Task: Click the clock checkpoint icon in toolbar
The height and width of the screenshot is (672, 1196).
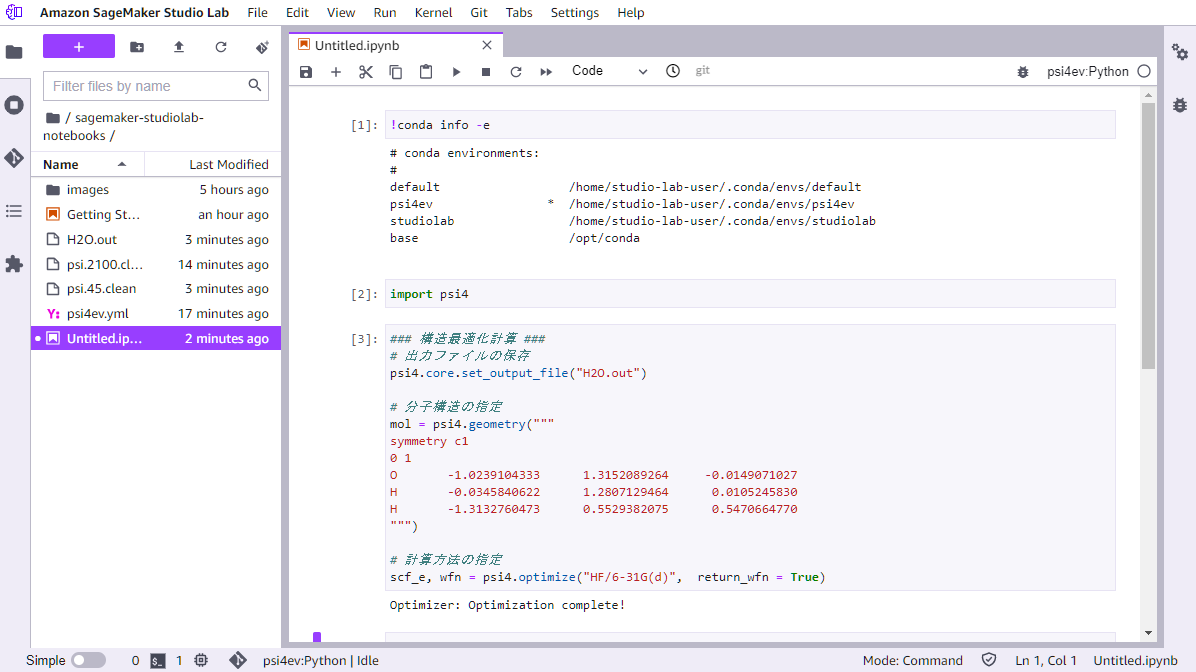Action: [x=673, y=71]
